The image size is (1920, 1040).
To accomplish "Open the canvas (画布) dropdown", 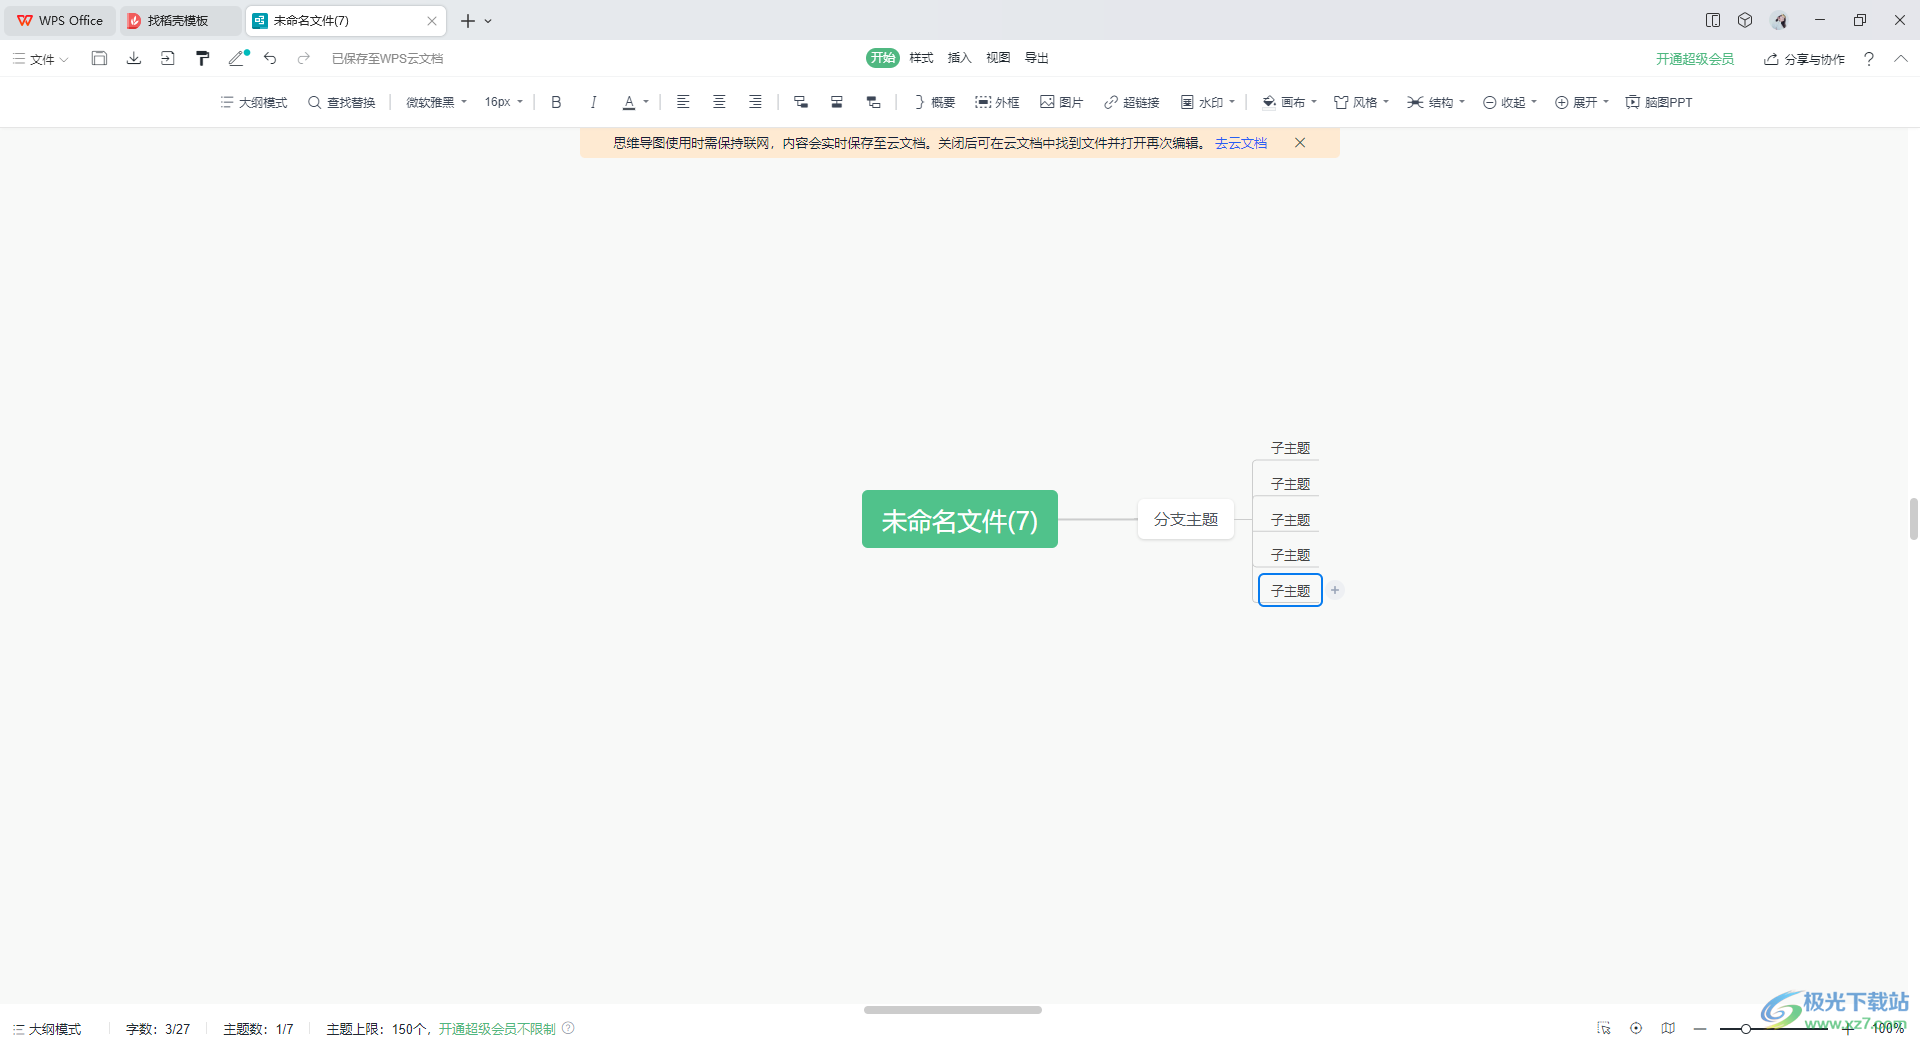I will pyautogui.click(x=1289, y=102).
